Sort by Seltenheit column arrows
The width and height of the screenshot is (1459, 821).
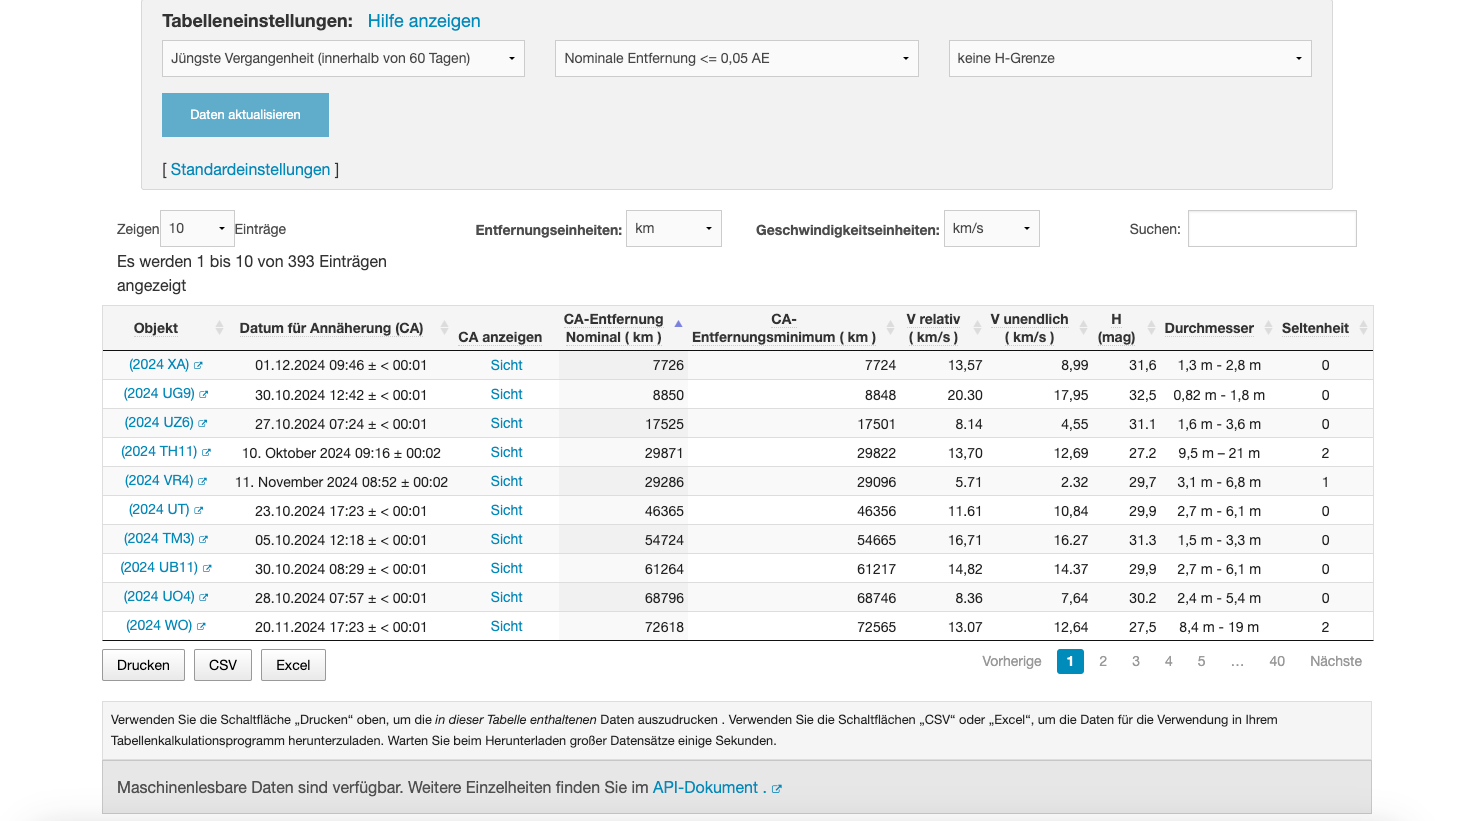point(1363,328)
